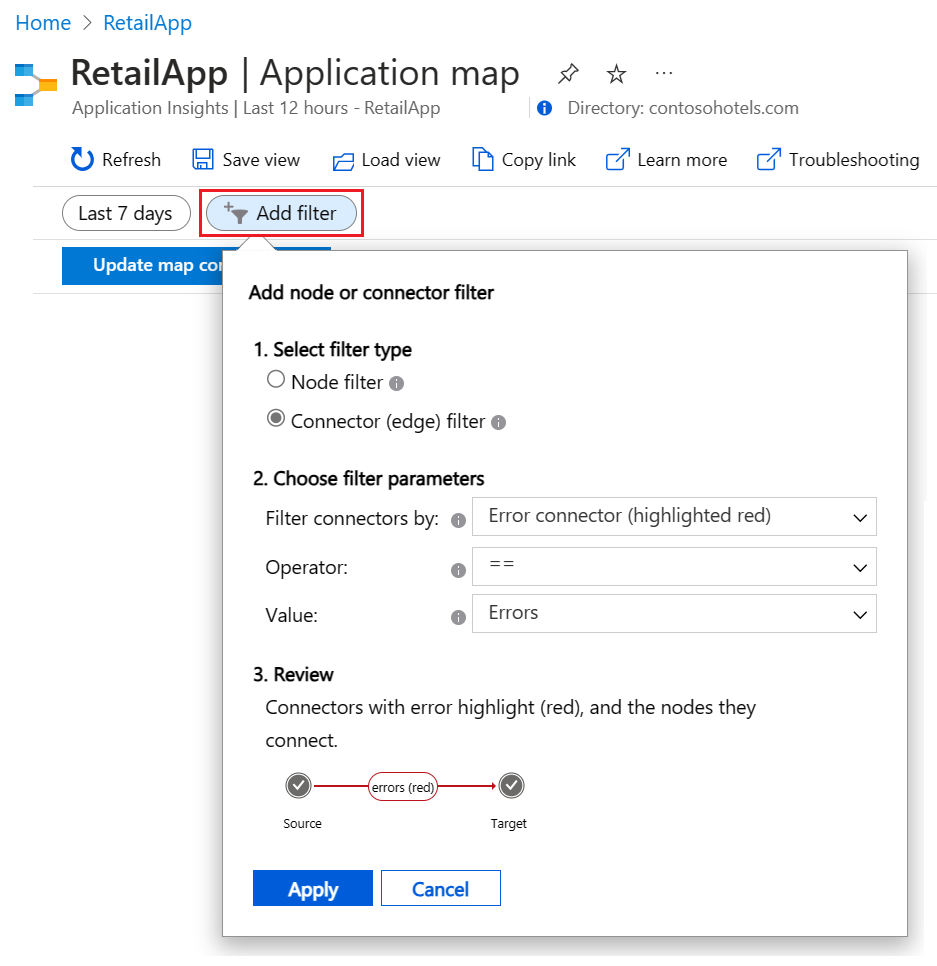Expand the Operator dropdown showing ==
The image size is (937, 966).
(x=674, y=566)
